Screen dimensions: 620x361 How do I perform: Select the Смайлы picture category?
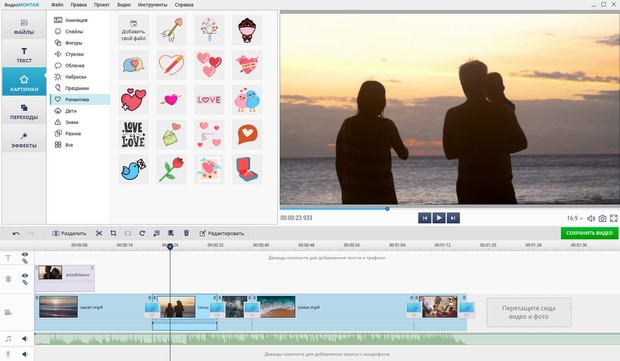79,31
